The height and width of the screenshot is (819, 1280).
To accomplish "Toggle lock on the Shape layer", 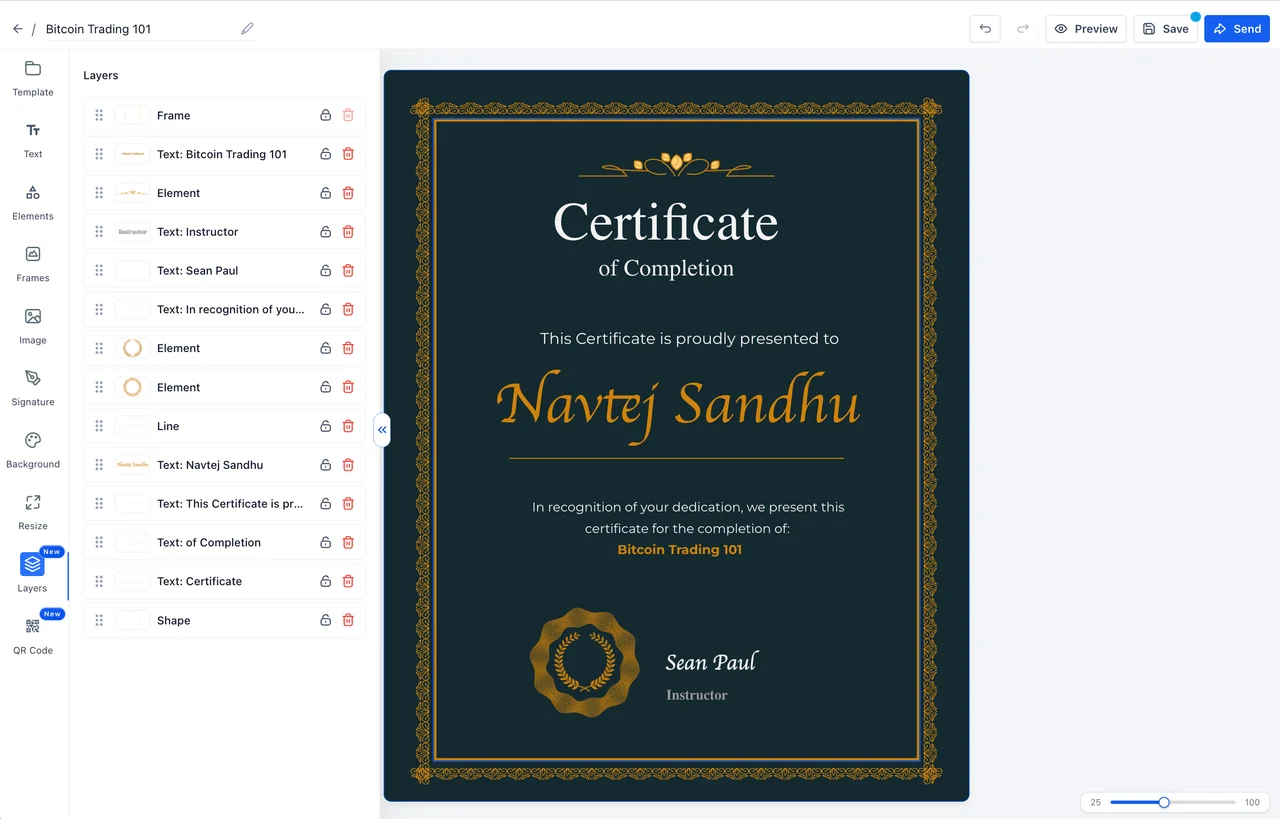I will (x=325, y=621).
